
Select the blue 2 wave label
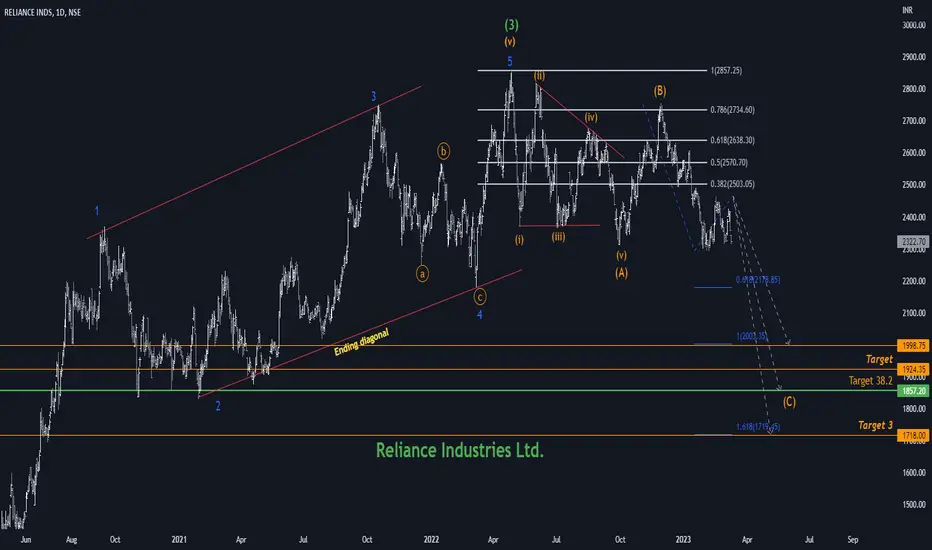218,406
